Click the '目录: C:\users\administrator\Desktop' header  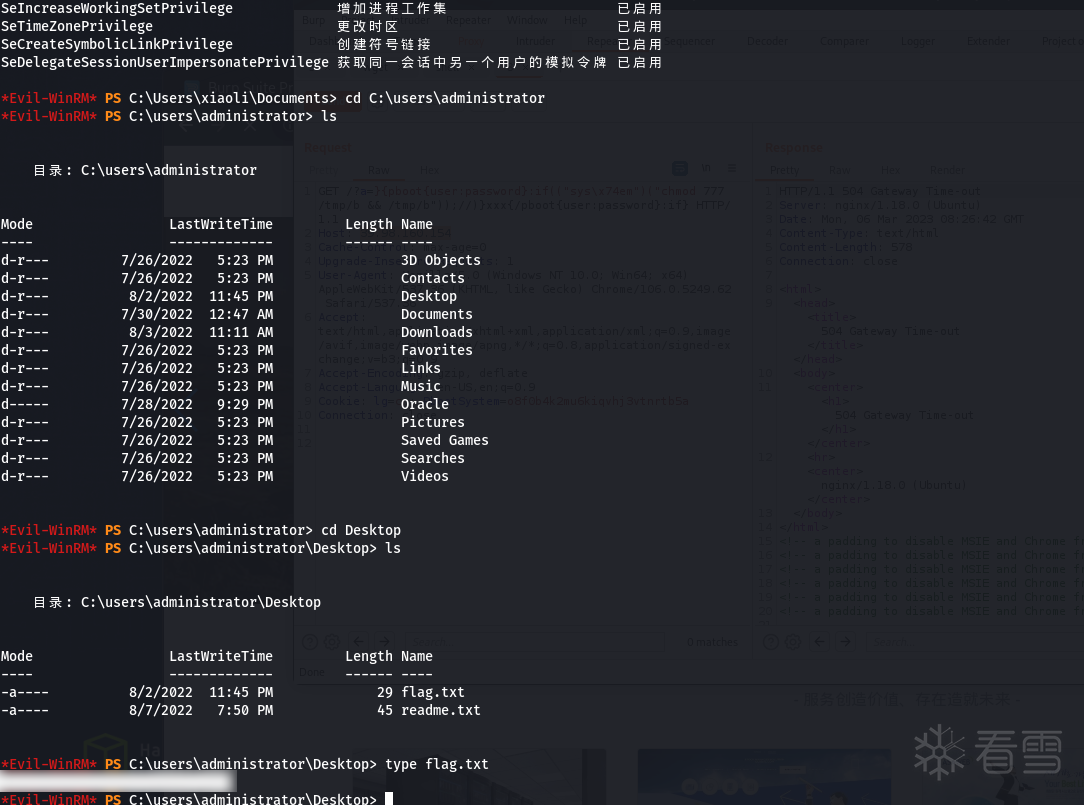[x=177, y=602]
